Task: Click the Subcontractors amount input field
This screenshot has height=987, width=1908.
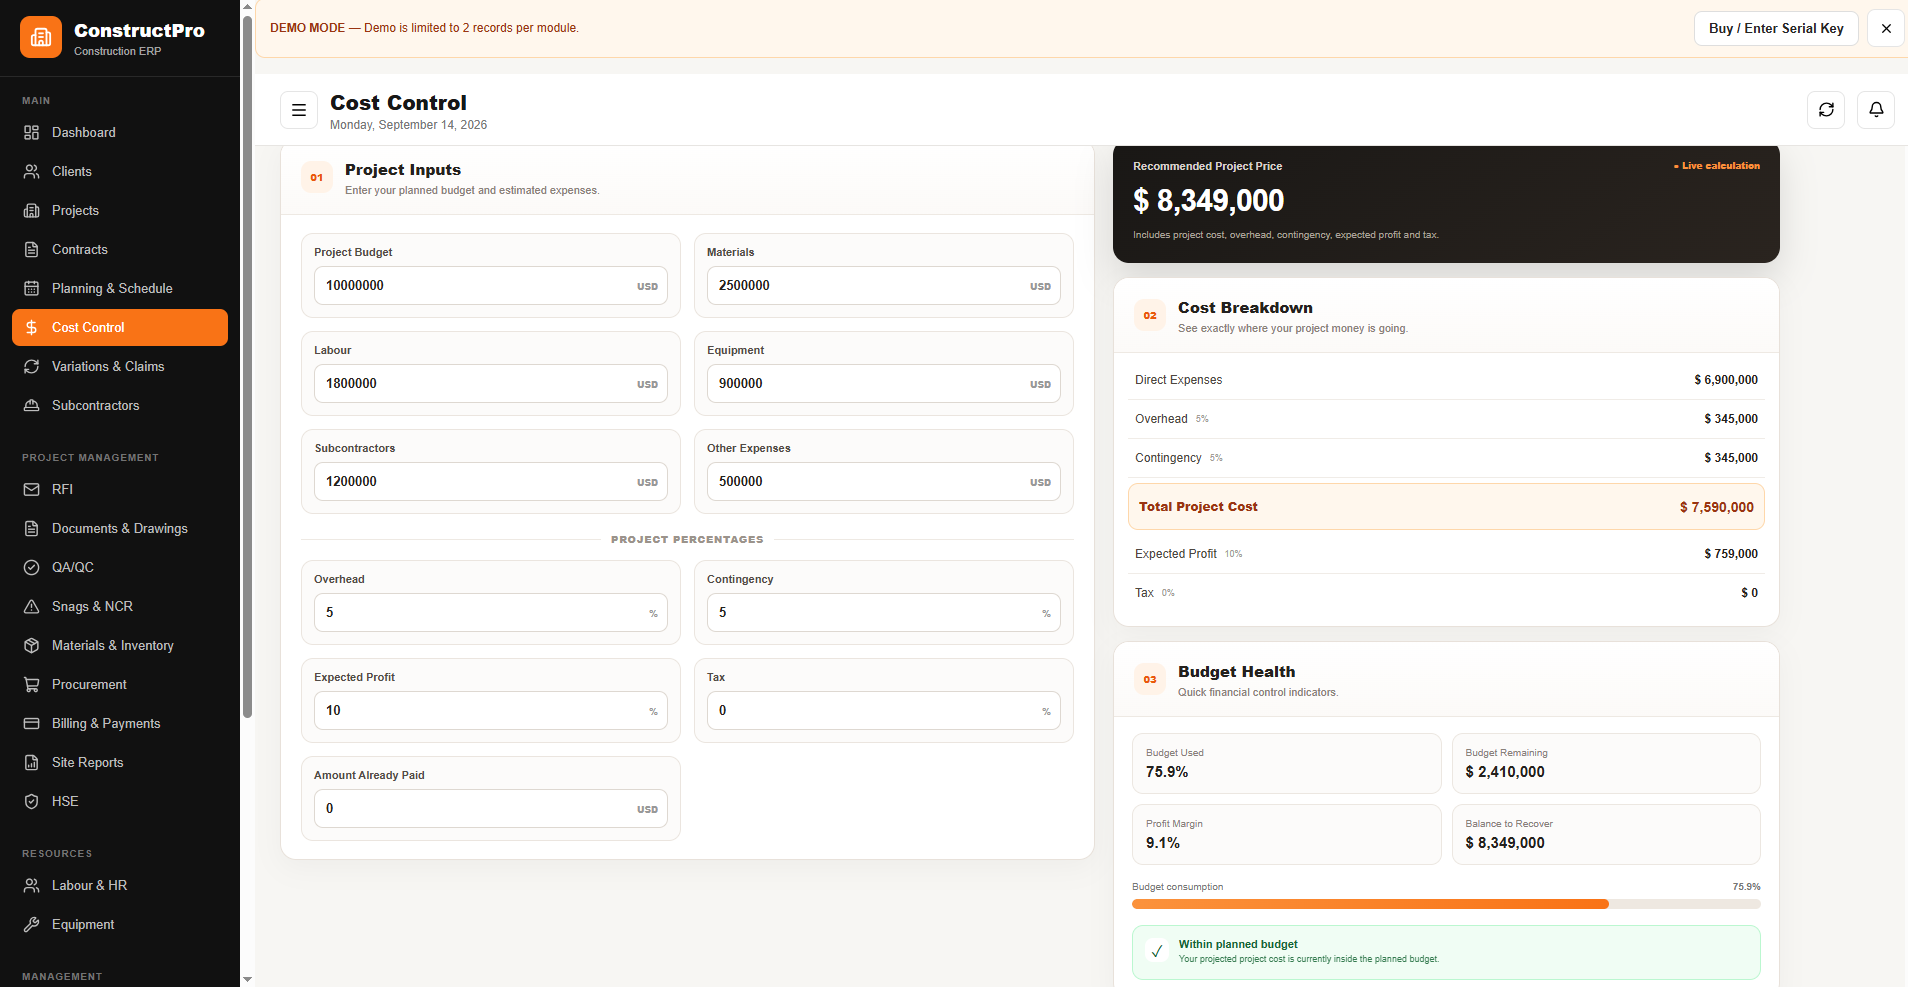Action: (491, 482)
